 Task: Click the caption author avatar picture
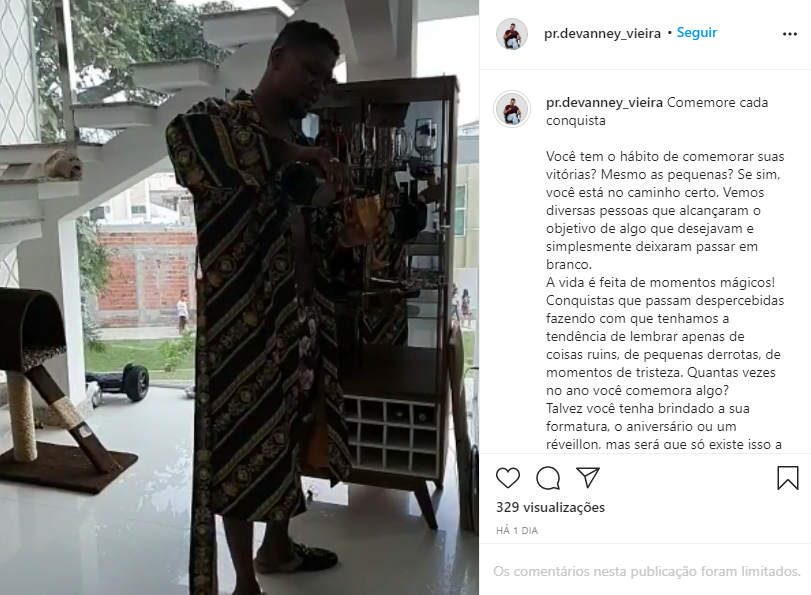pos(512,109)
